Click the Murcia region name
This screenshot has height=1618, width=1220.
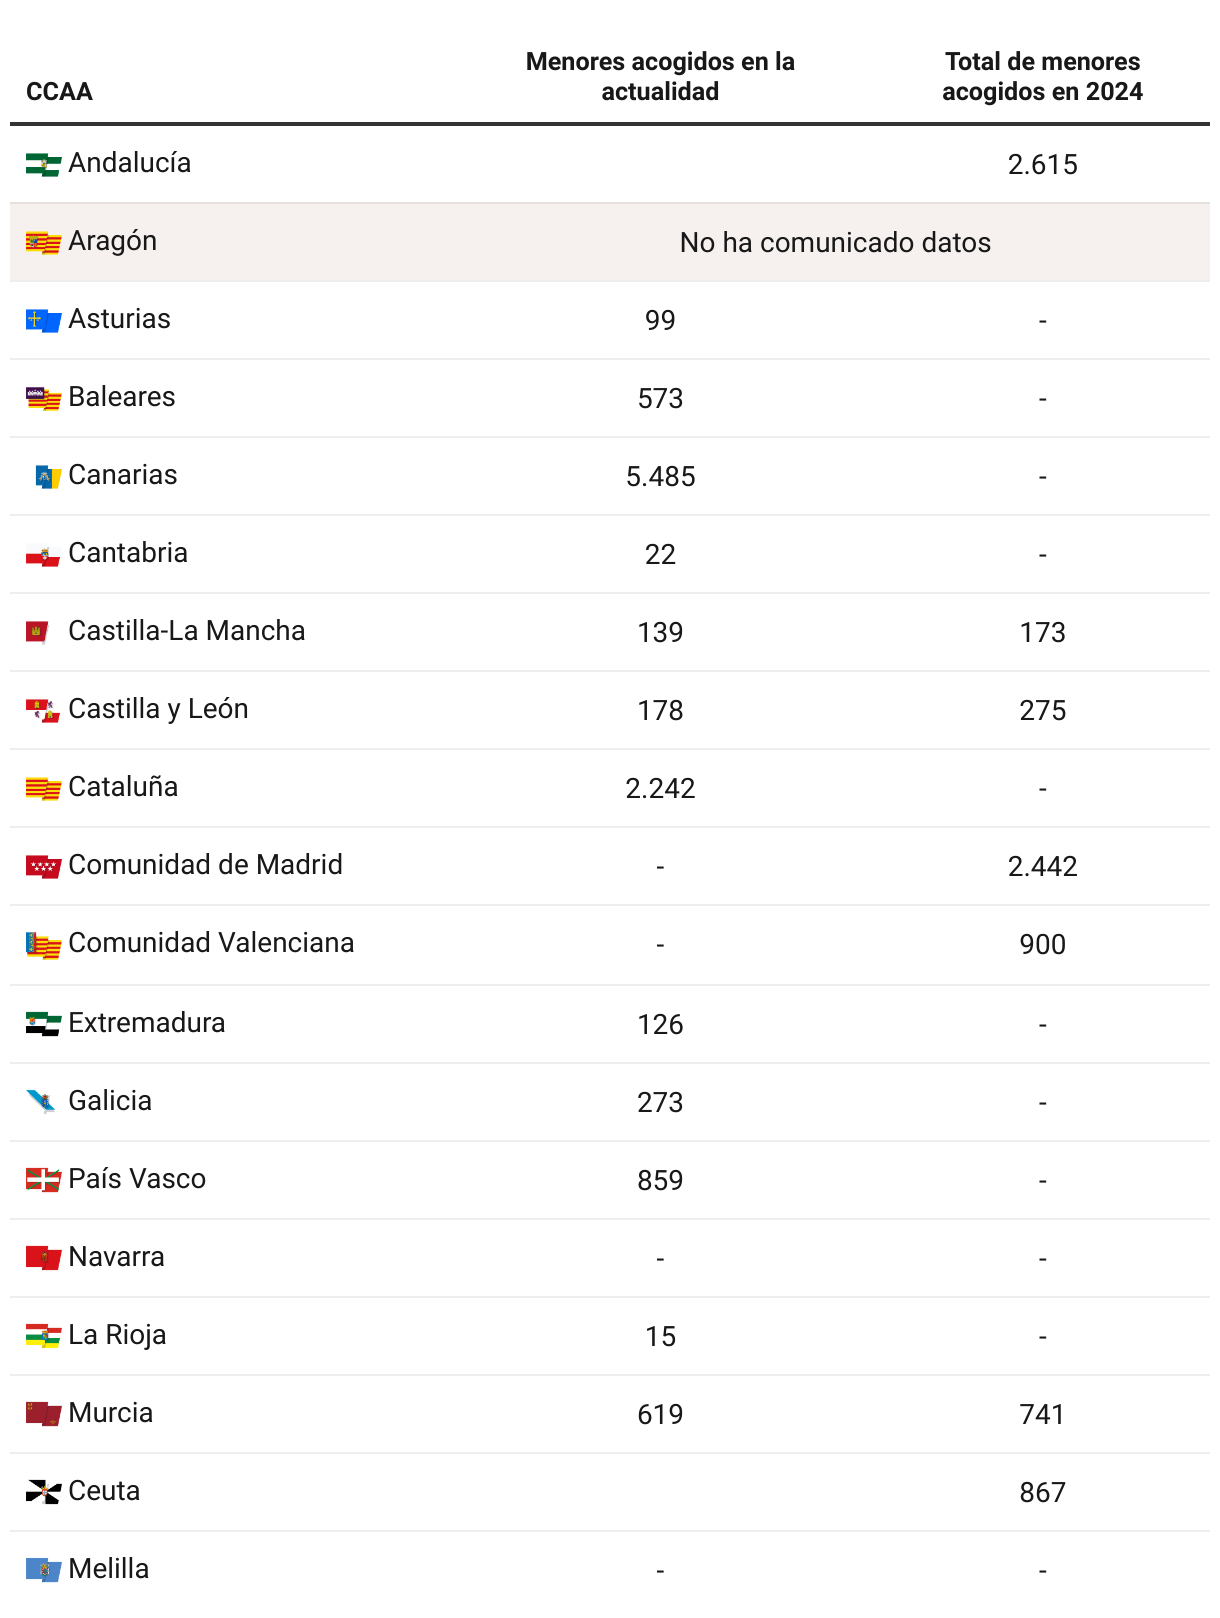tap(111, 1413)
